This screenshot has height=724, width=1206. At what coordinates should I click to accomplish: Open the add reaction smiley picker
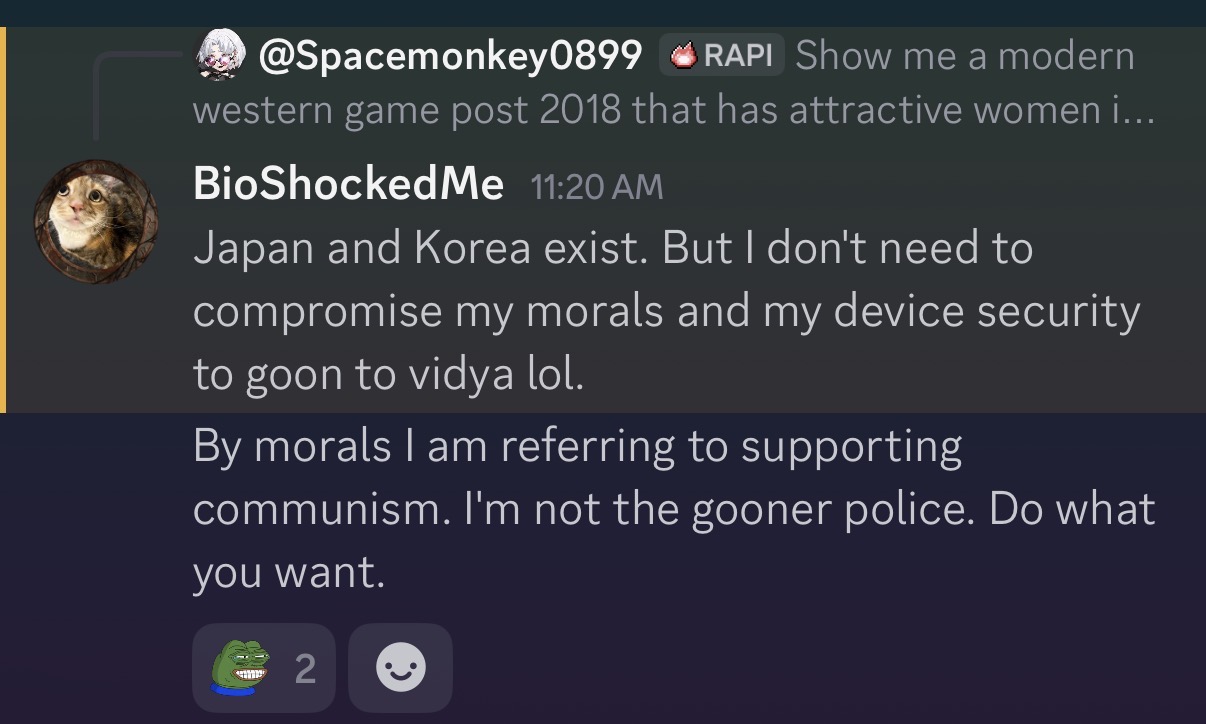(x=400, y=668)
